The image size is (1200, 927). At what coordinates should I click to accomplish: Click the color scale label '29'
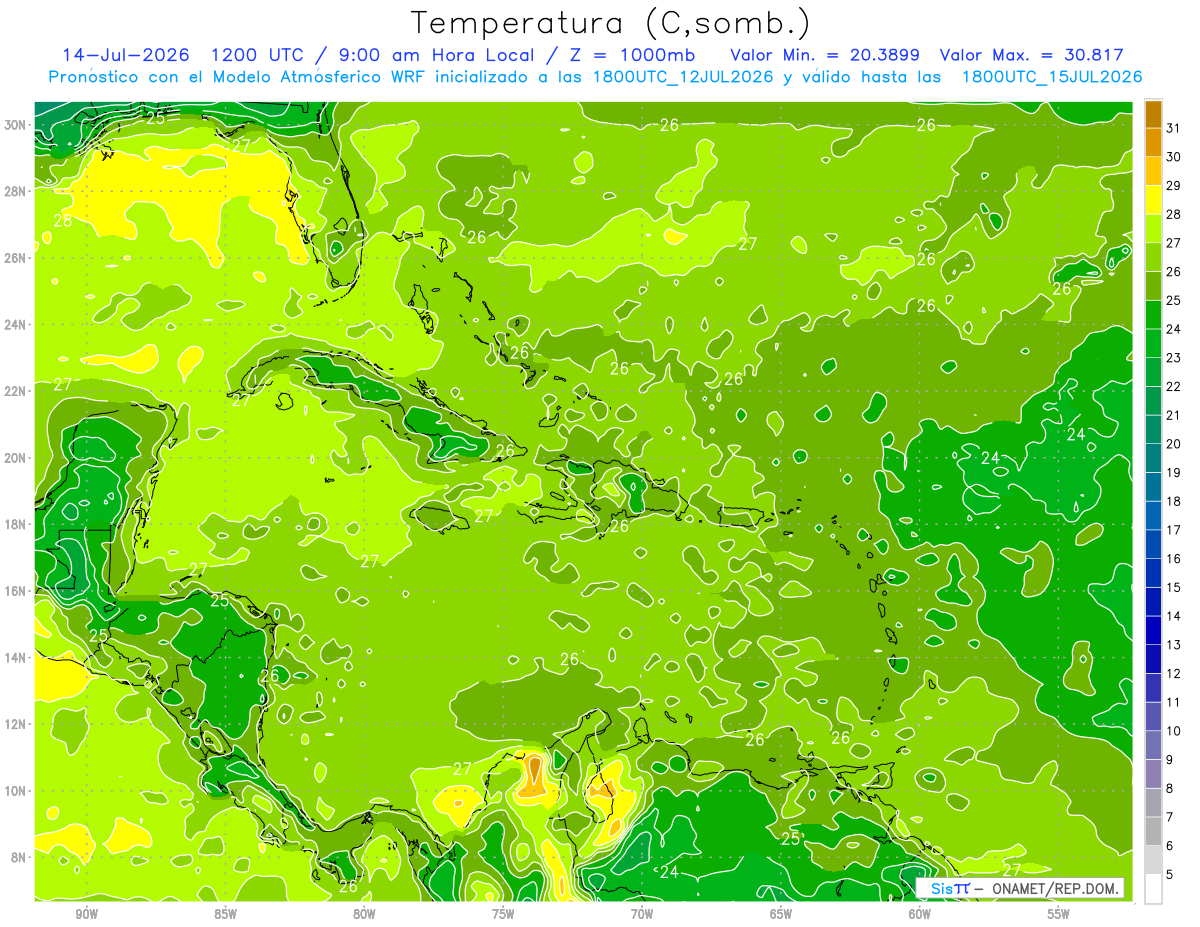pos(1174,186)
